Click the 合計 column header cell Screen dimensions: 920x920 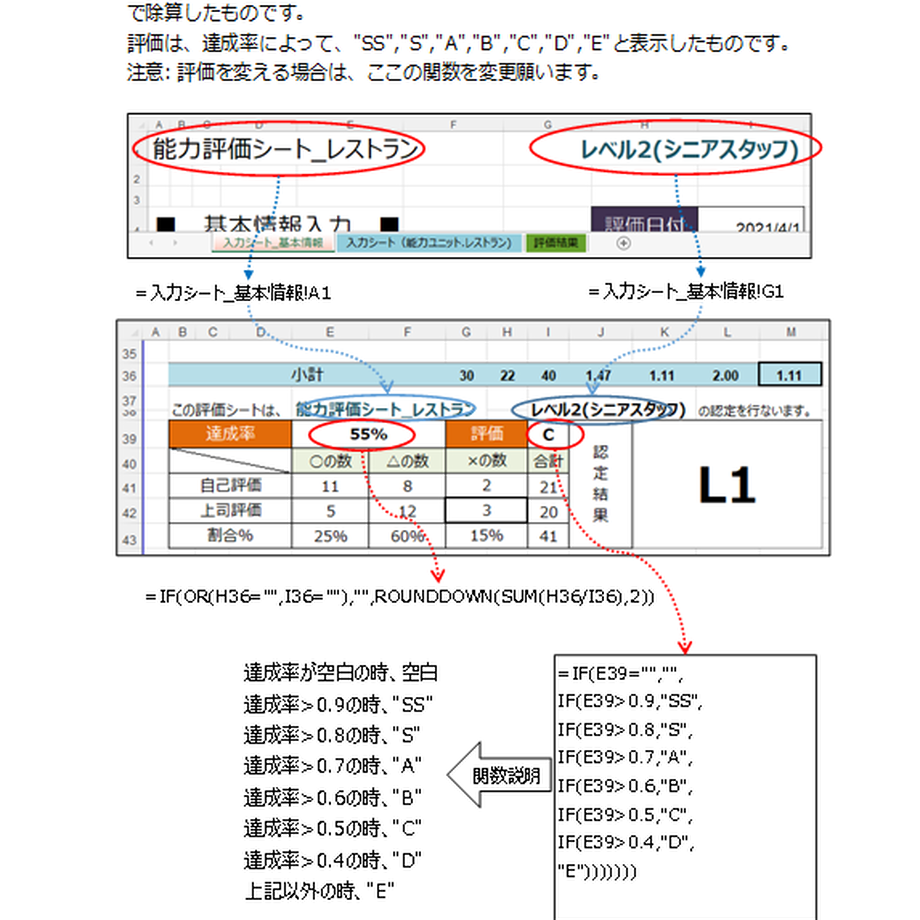tap(548, 461)
